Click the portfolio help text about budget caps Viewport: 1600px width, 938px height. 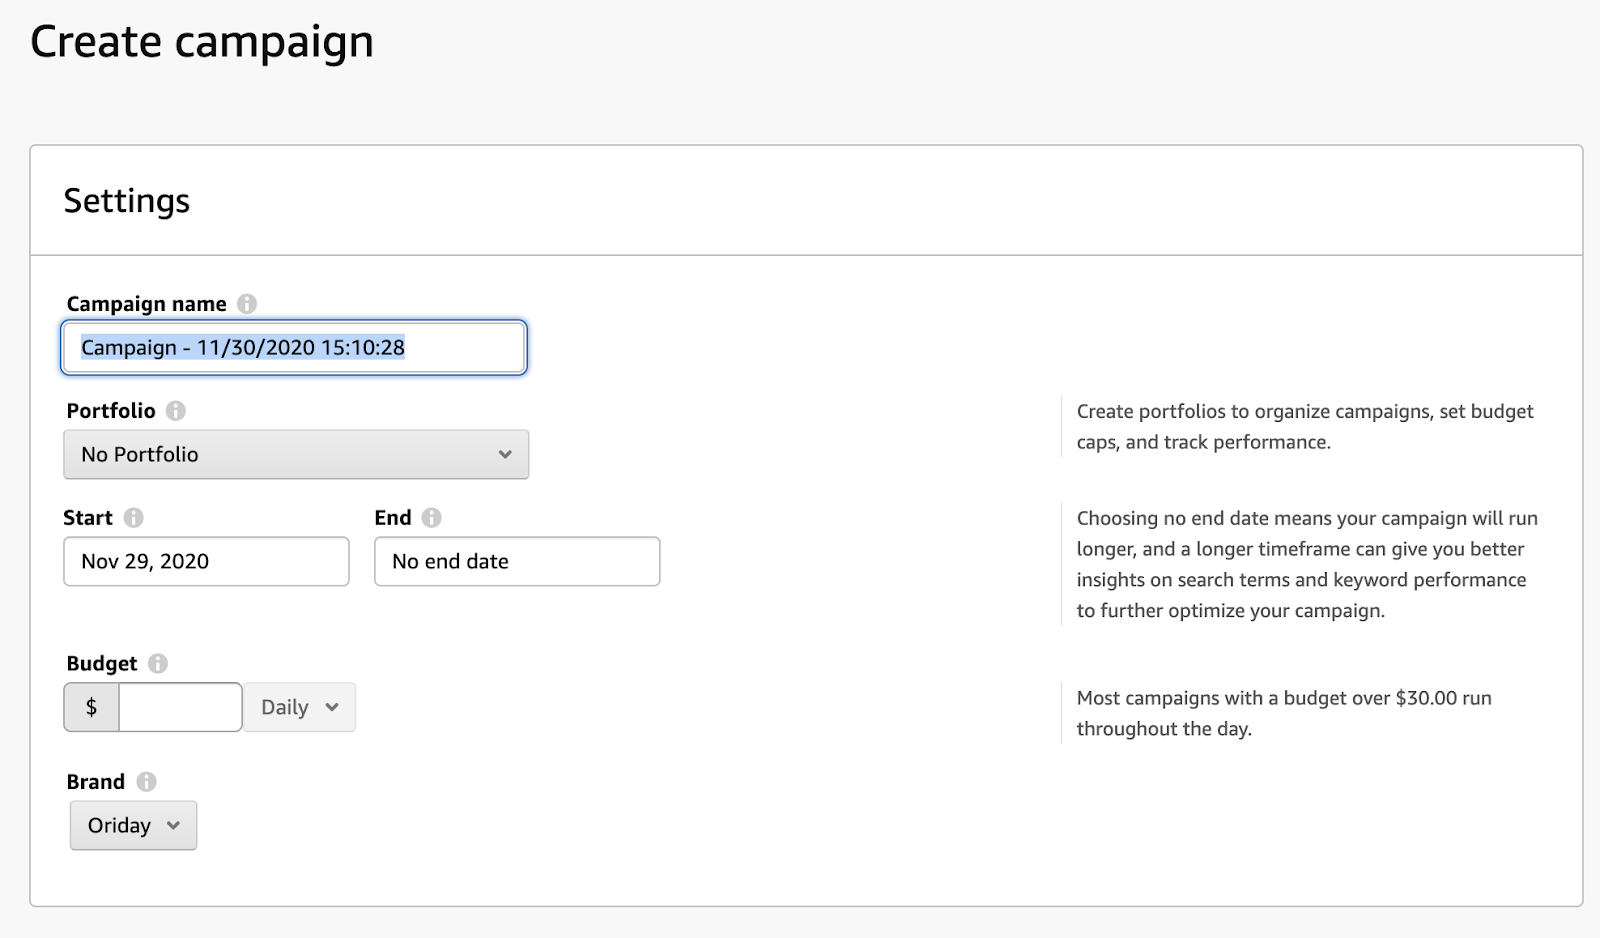click(x=1304, y=427)
